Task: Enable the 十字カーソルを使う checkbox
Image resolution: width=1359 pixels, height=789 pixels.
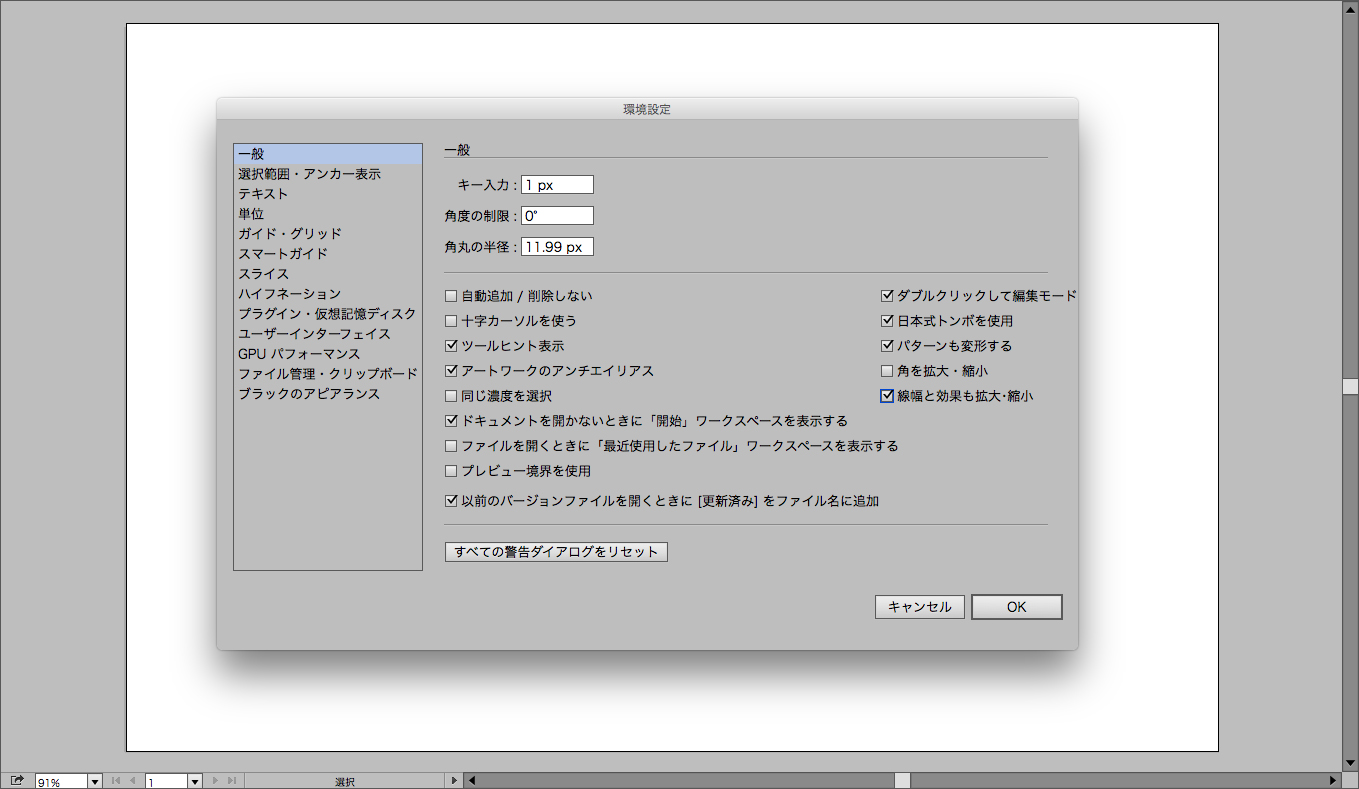Action: coord(451,321)
